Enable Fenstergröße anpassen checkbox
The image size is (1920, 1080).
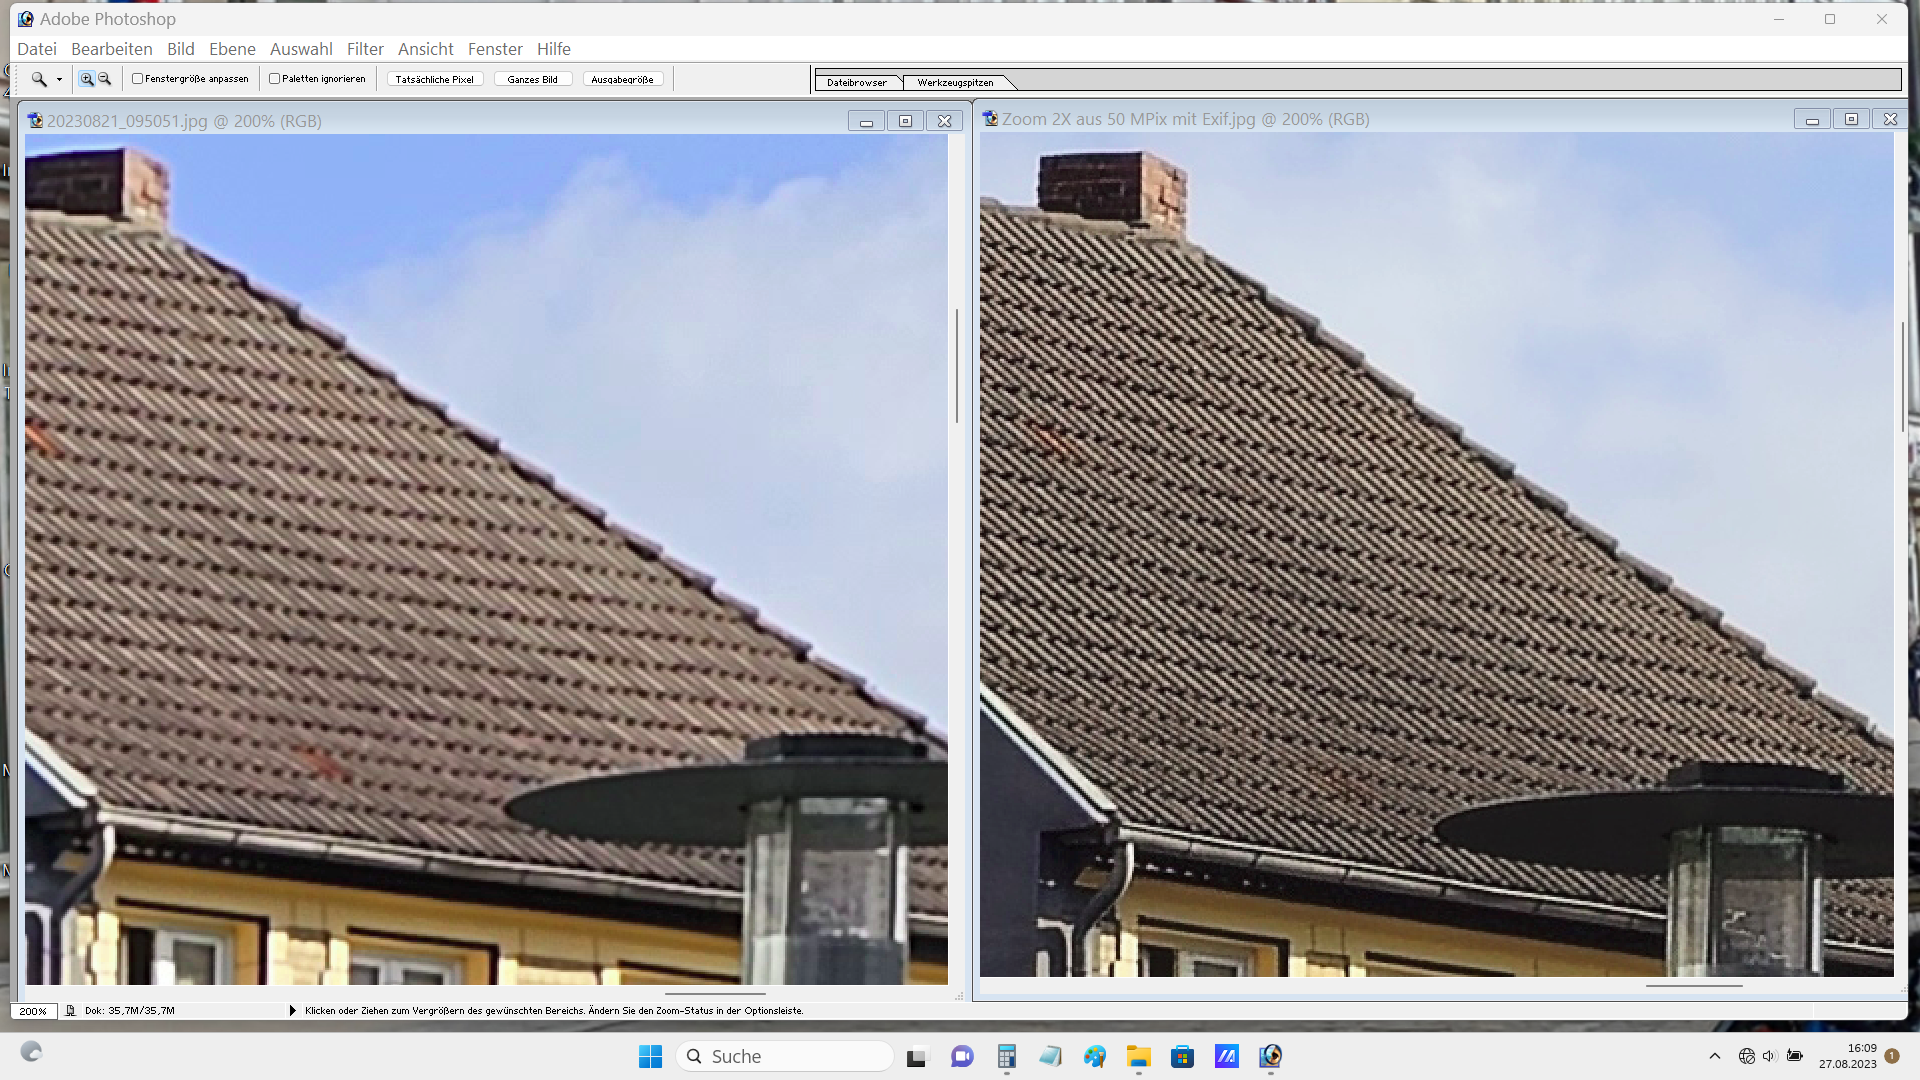[x=138, y=79]
